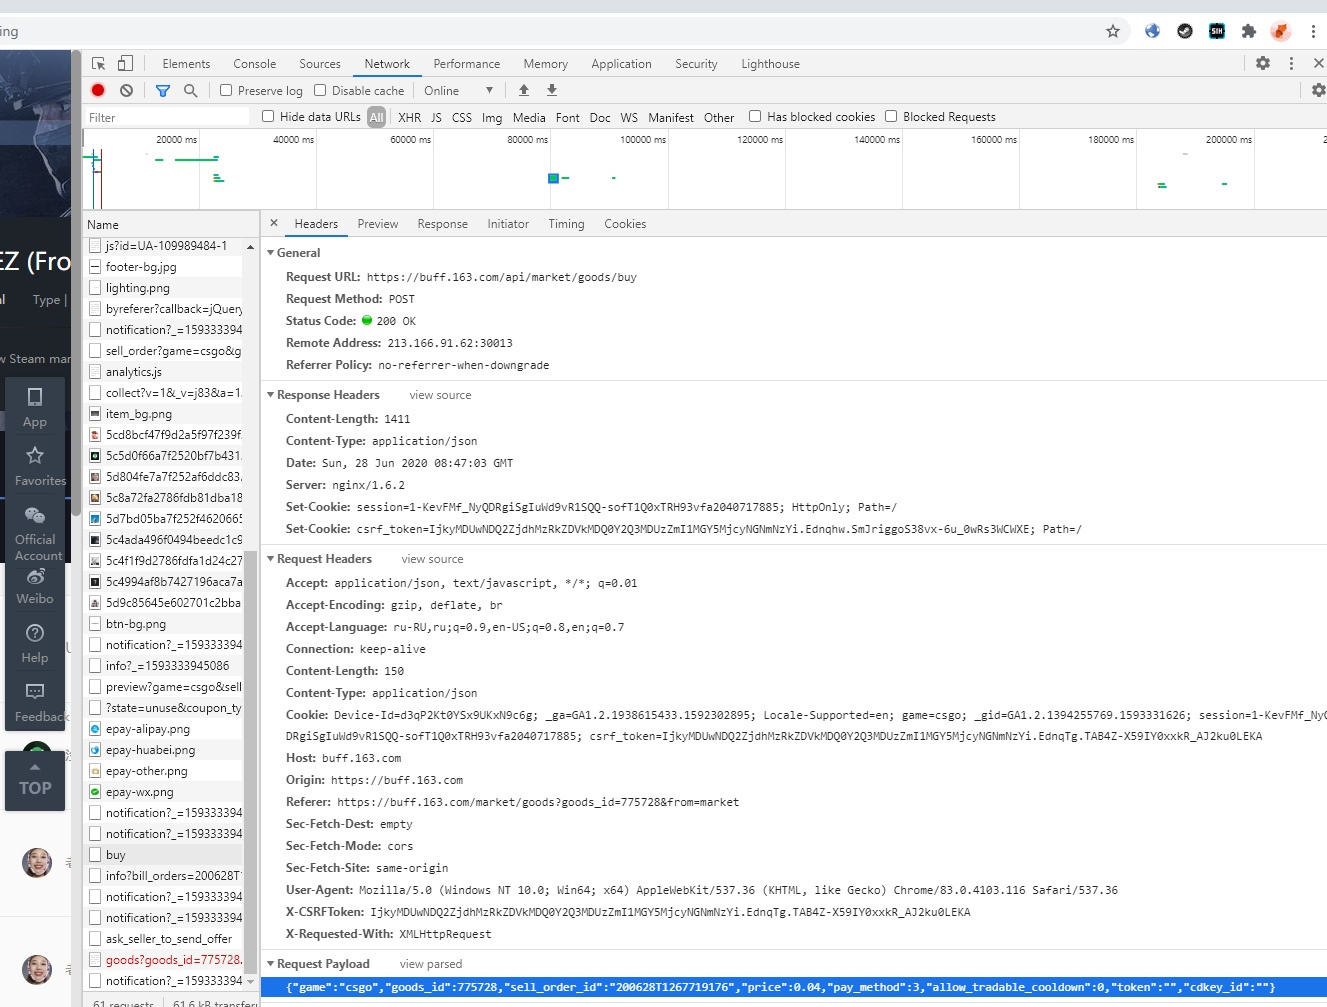Click the dark round extension icon

click(x=1185, y=31)
